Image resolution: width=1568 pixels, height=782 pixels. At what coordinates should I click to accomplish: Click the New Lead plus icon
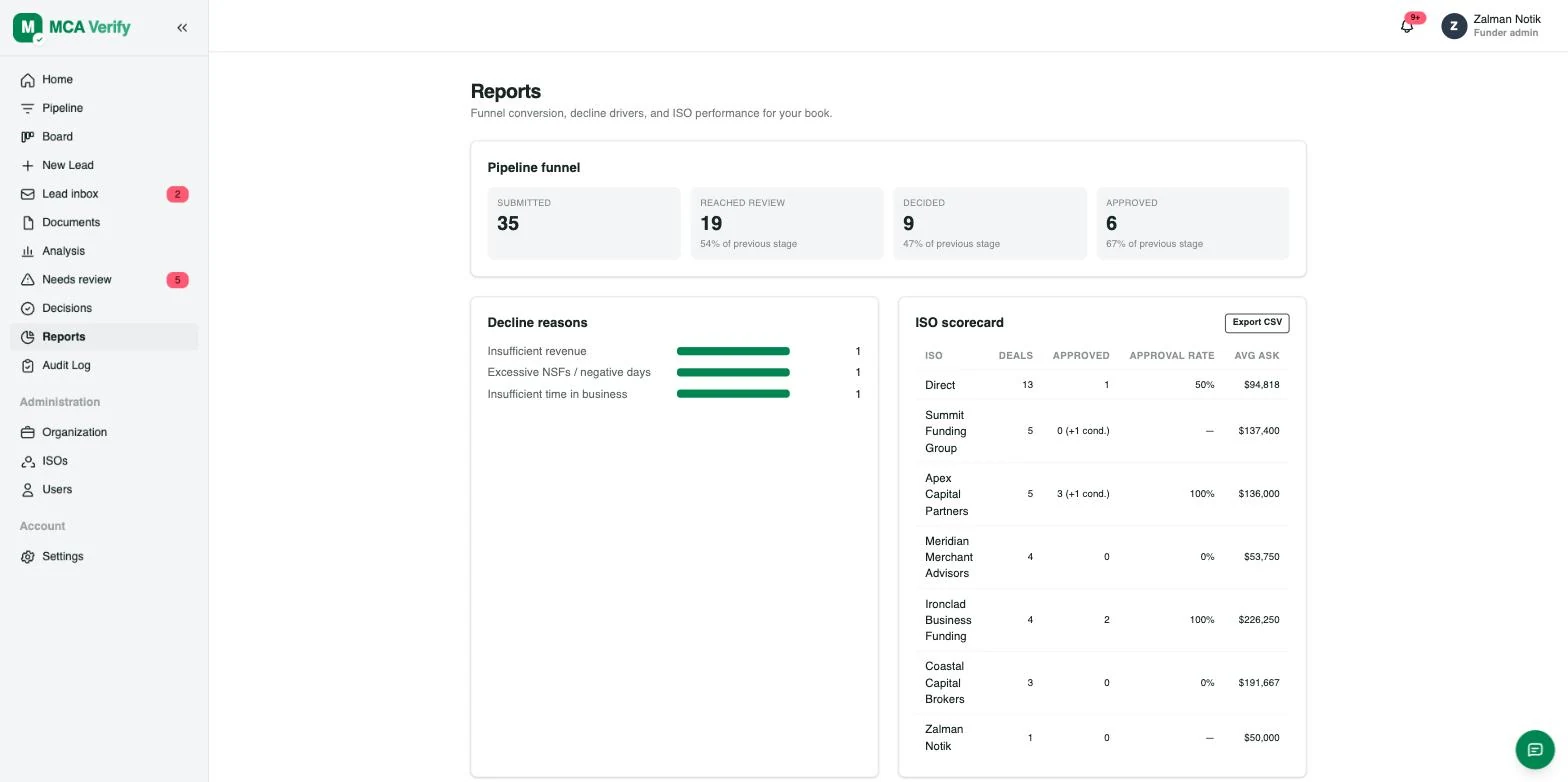pyautogui.click(x=28, y=166)
